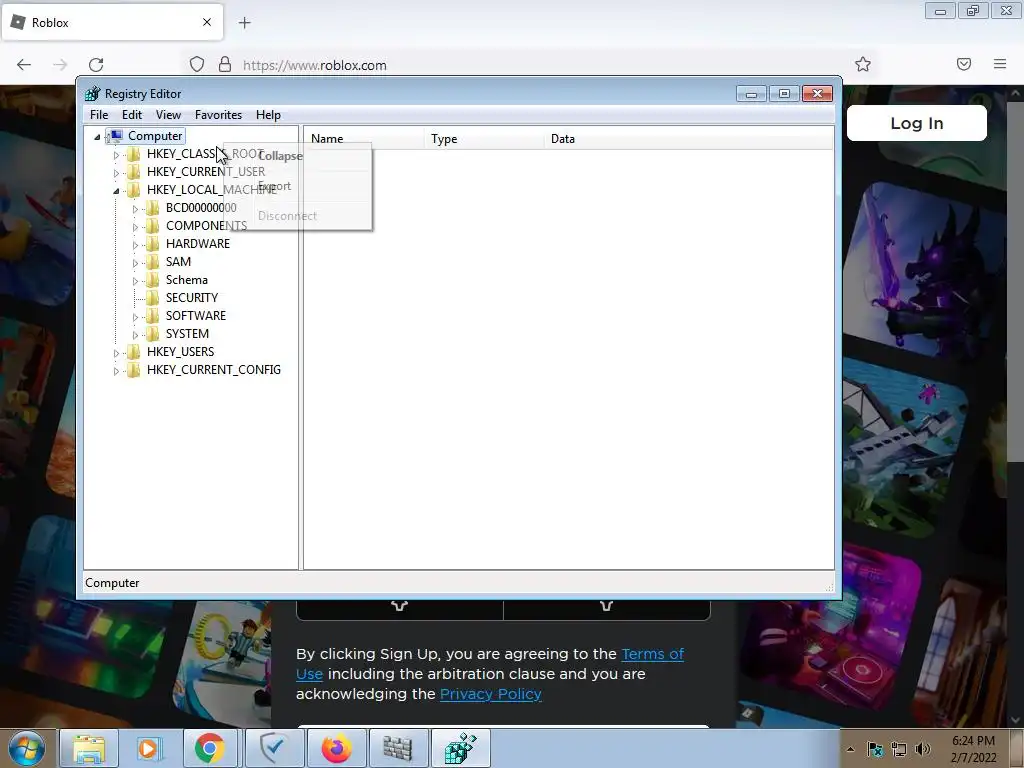Click the HKEY_USERS folder icon
The image size is (1024, 768).
[133, 351]
